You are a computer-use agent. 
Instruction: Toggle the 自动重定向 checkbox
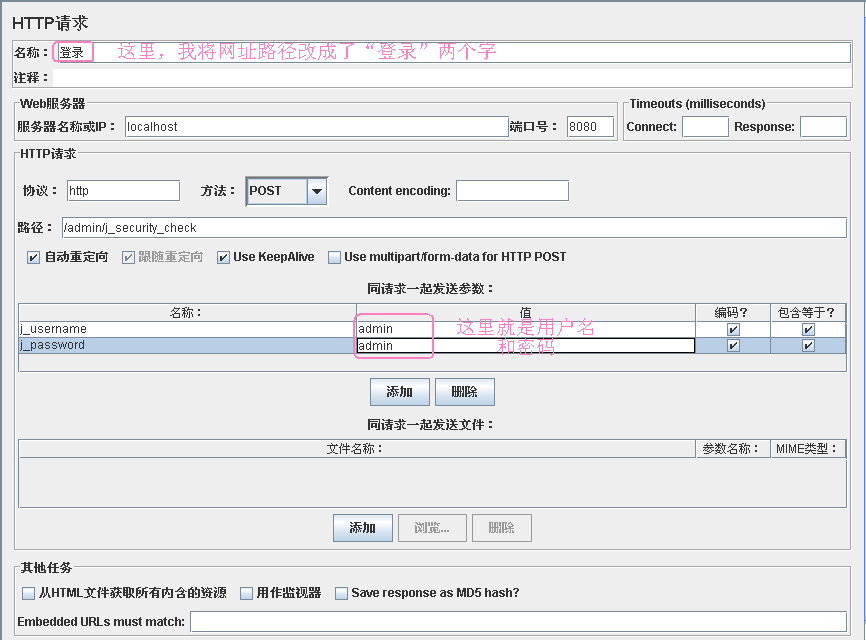(34, 257)
